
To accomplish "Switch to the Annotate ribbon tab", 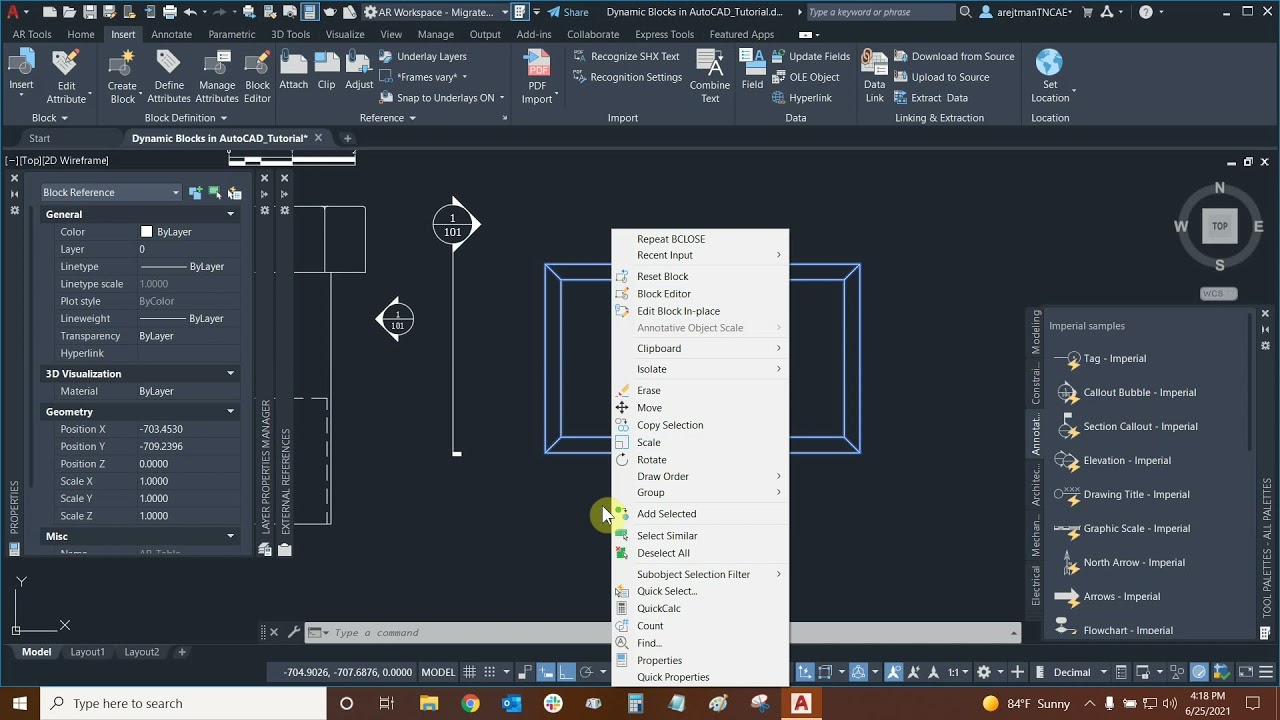I will (x=171, y=34).
